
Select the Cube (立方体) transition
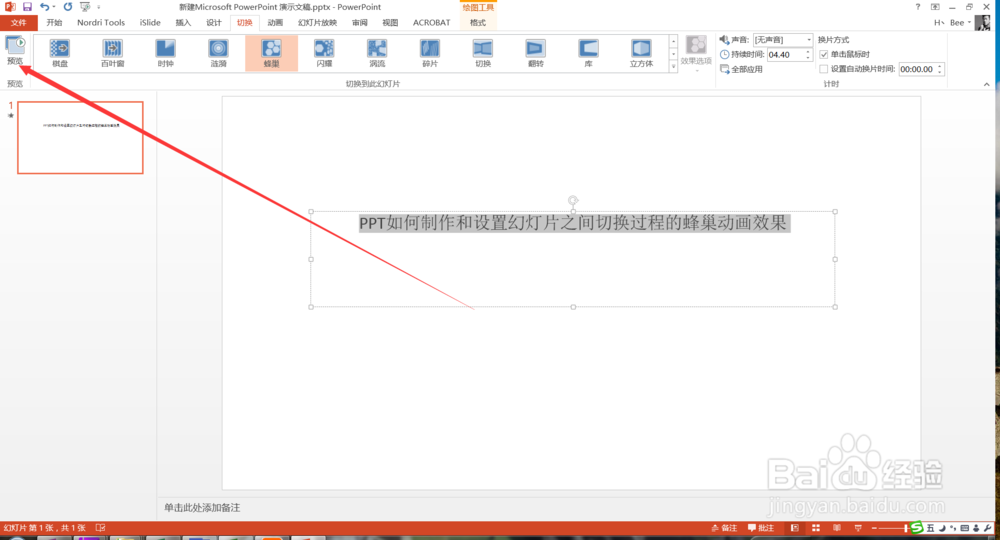tap(641, 53)
